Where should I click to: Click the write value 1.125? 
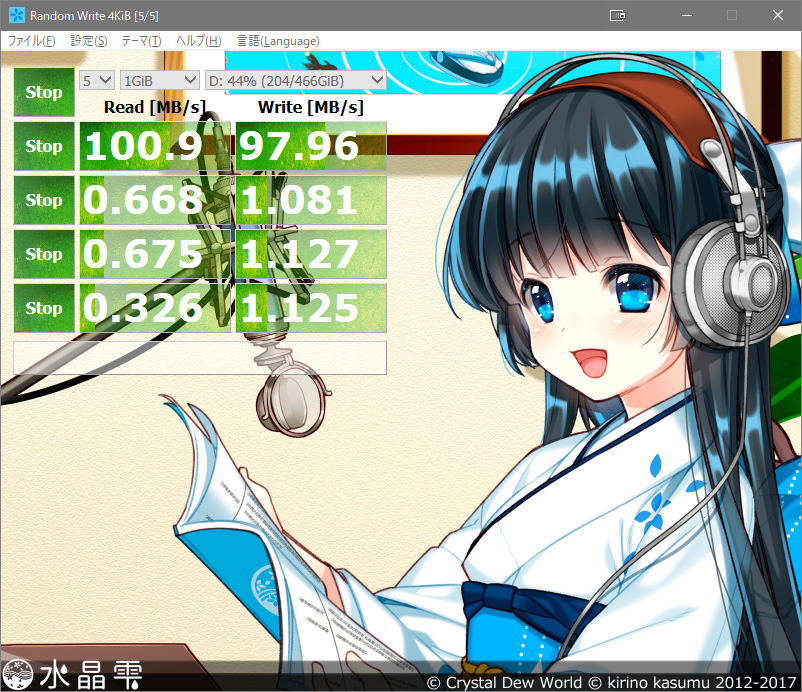[x=311, y=308]
